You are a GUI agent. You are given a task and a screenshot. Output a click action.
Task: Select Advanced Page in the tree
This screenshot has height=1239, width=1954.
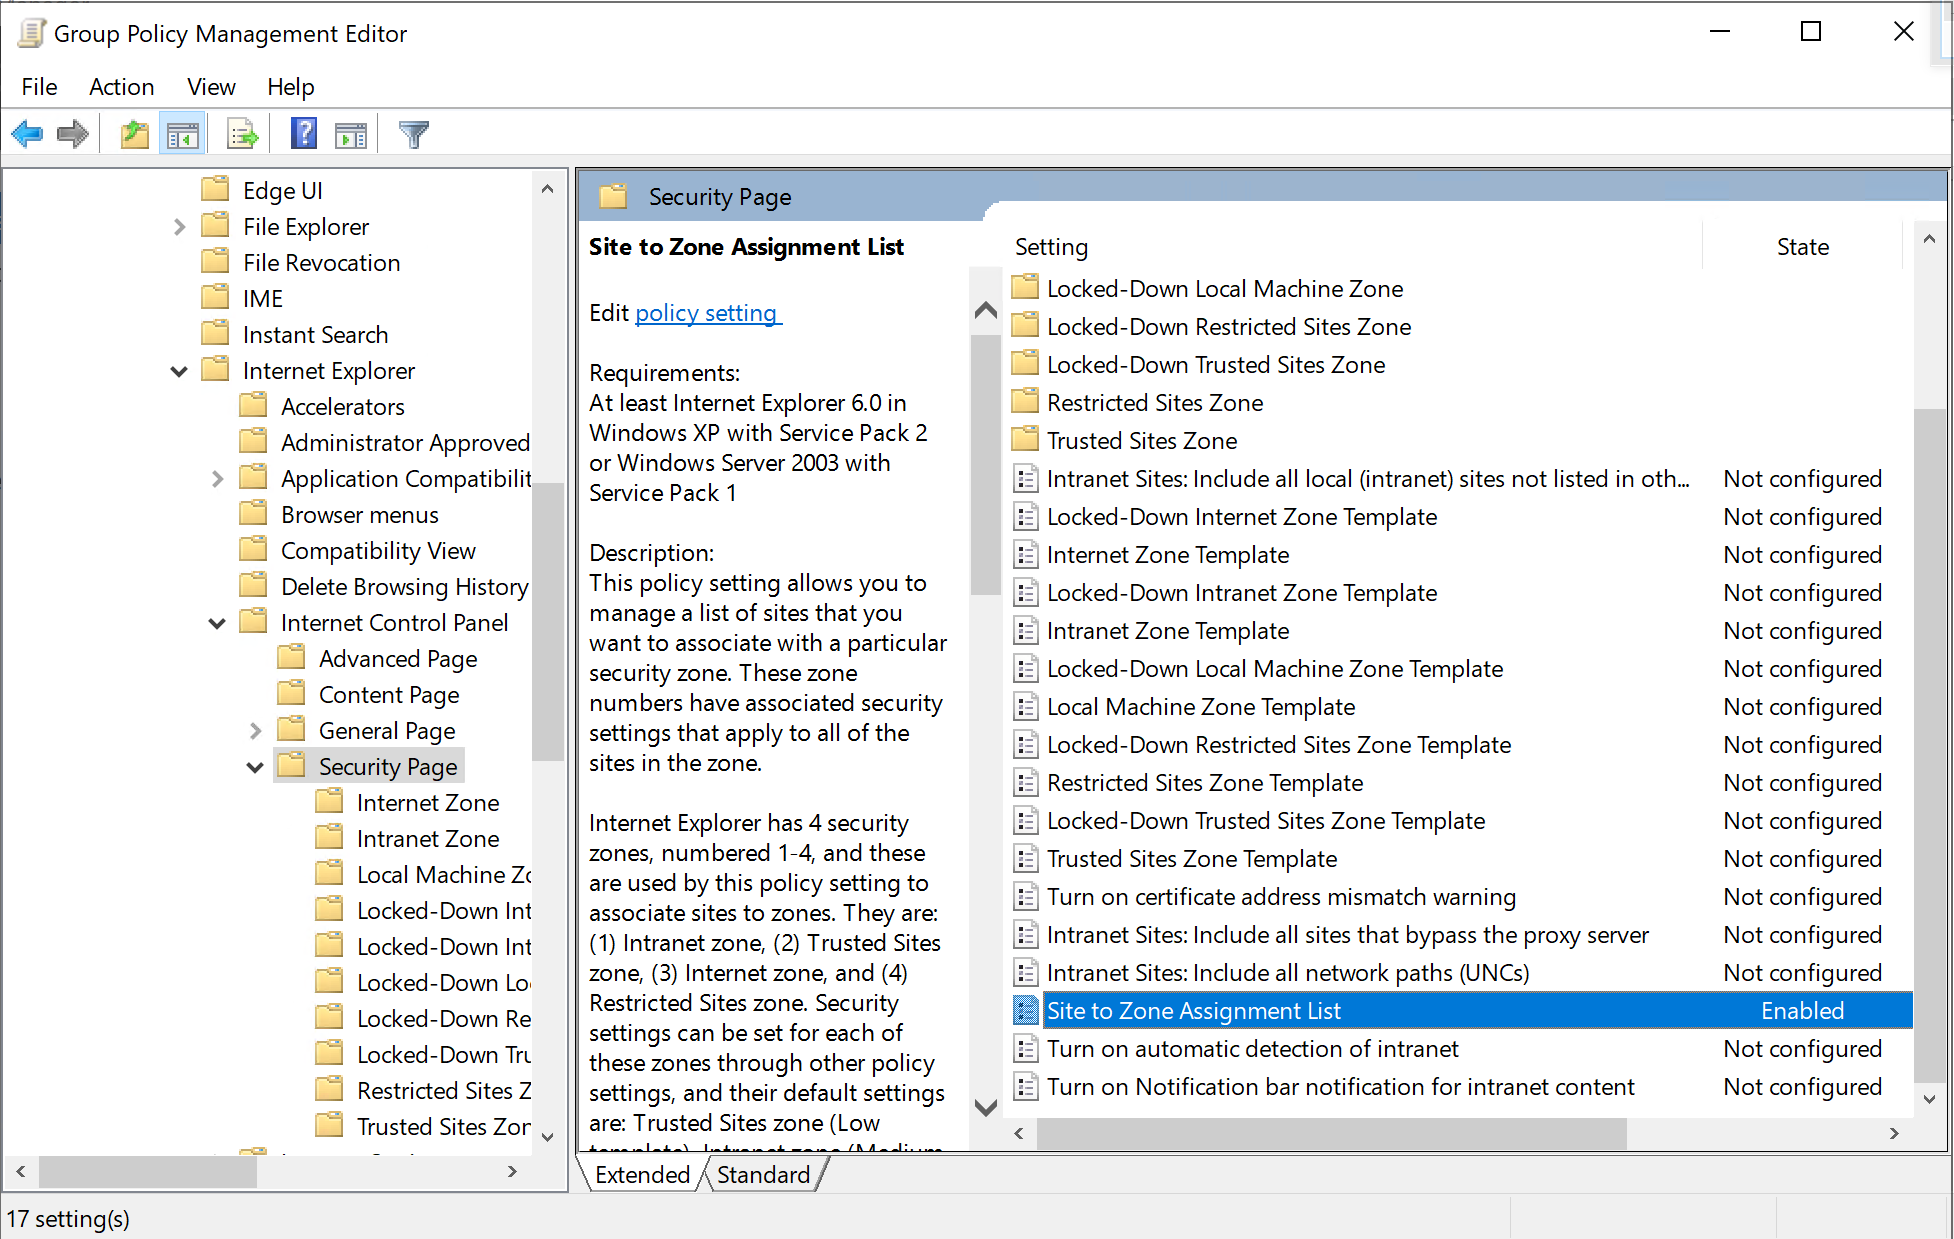(x=398, y=659)
